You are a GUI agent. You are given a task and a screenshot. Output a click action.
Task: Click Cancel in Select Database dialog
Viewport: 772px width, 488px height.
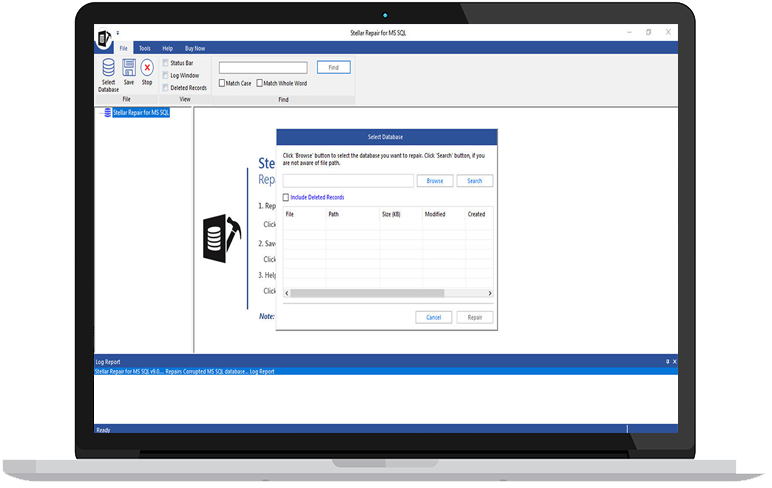(433, 318)
